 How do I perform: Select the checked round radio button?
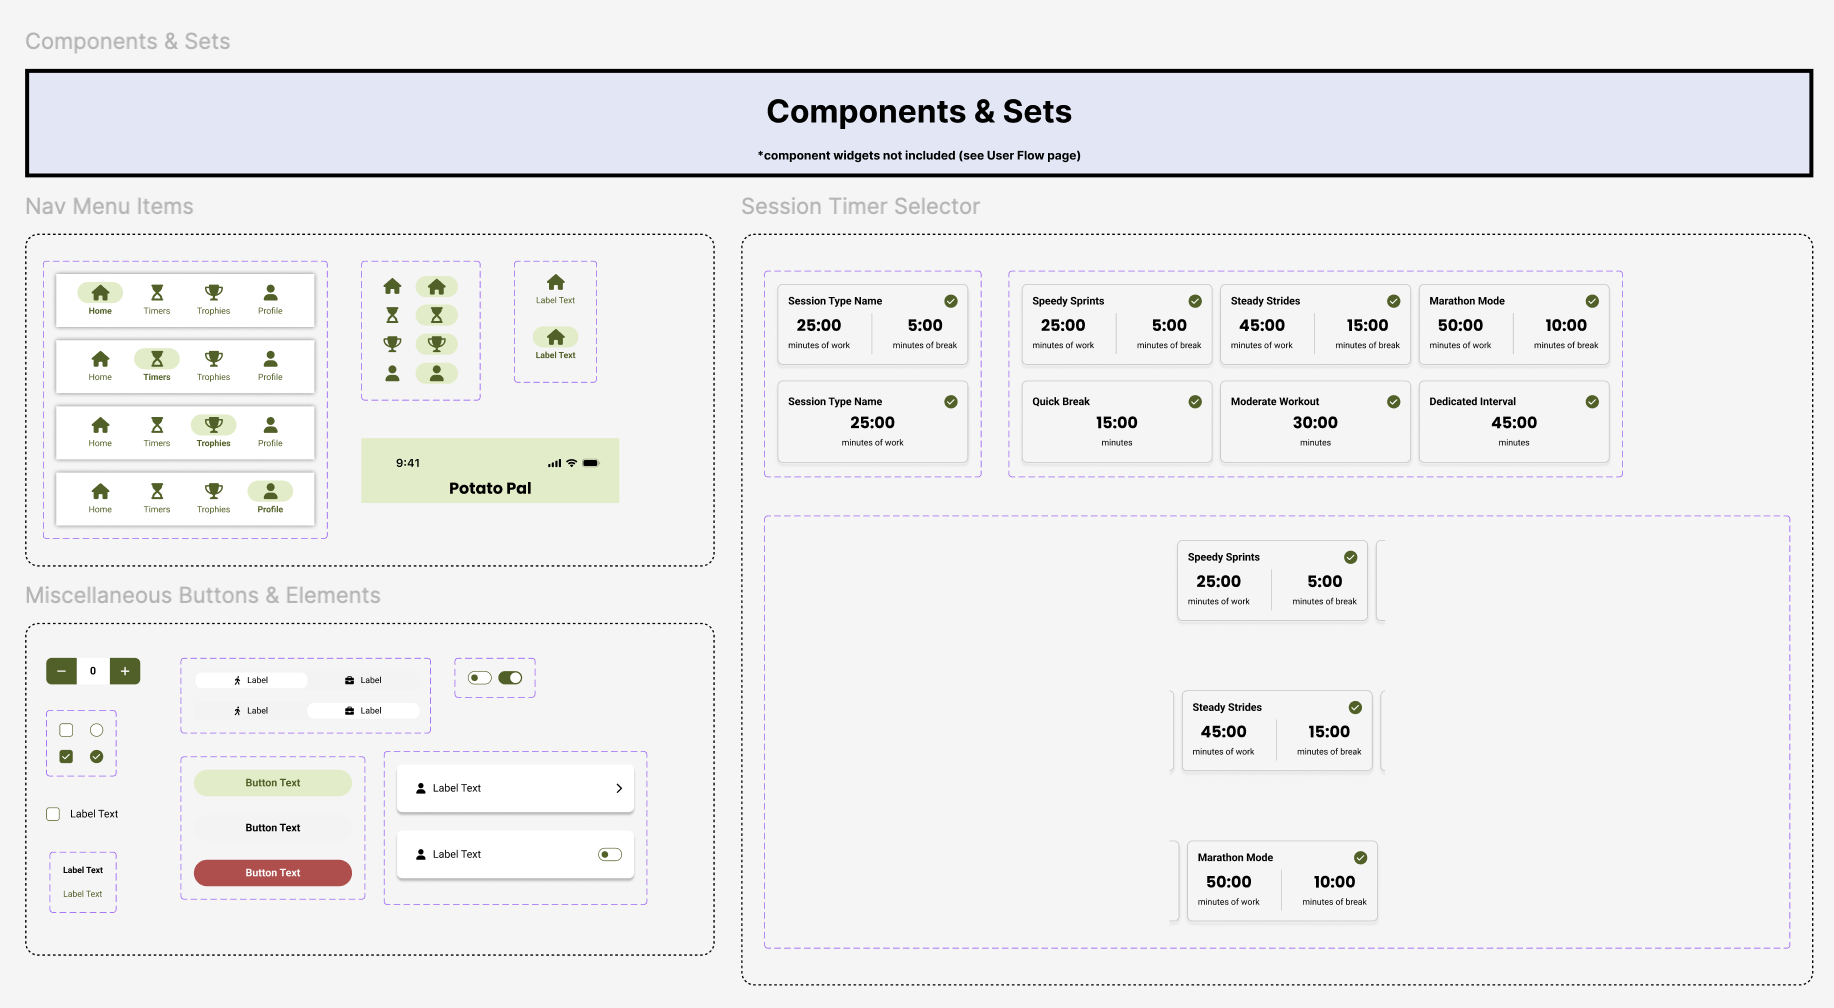[x=97, y=757]
